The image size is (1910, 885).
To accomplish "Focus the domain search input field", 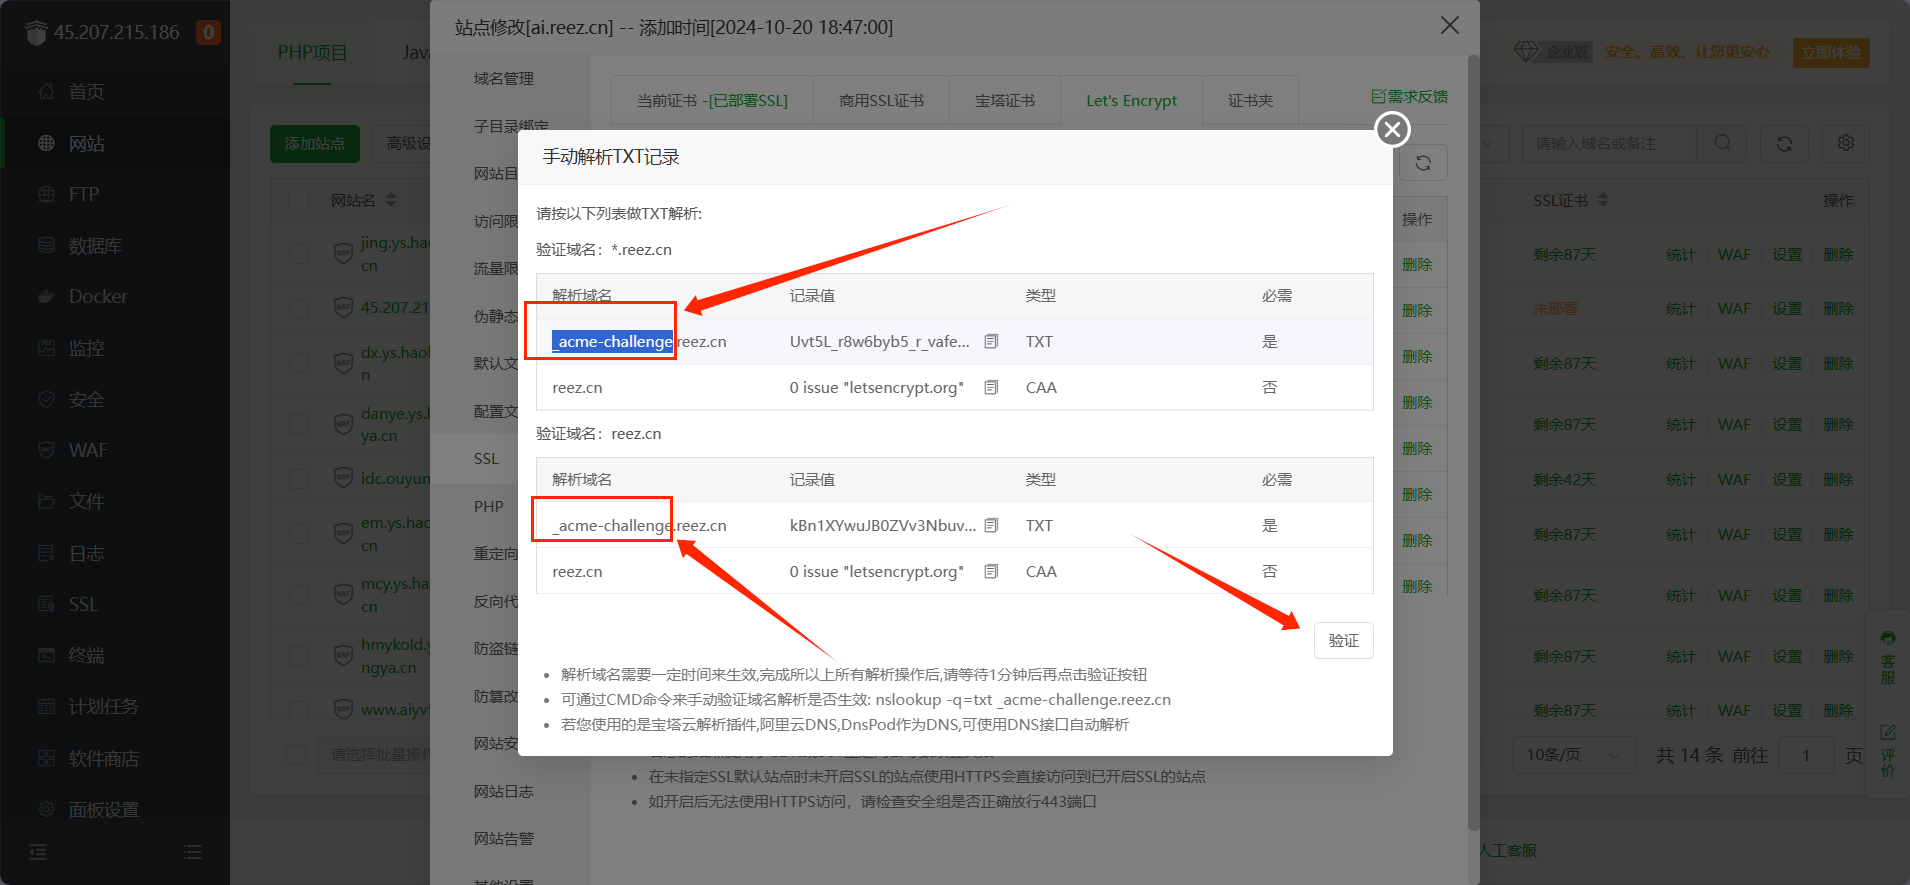I will pyautogui.click(x=1609, y=144).
